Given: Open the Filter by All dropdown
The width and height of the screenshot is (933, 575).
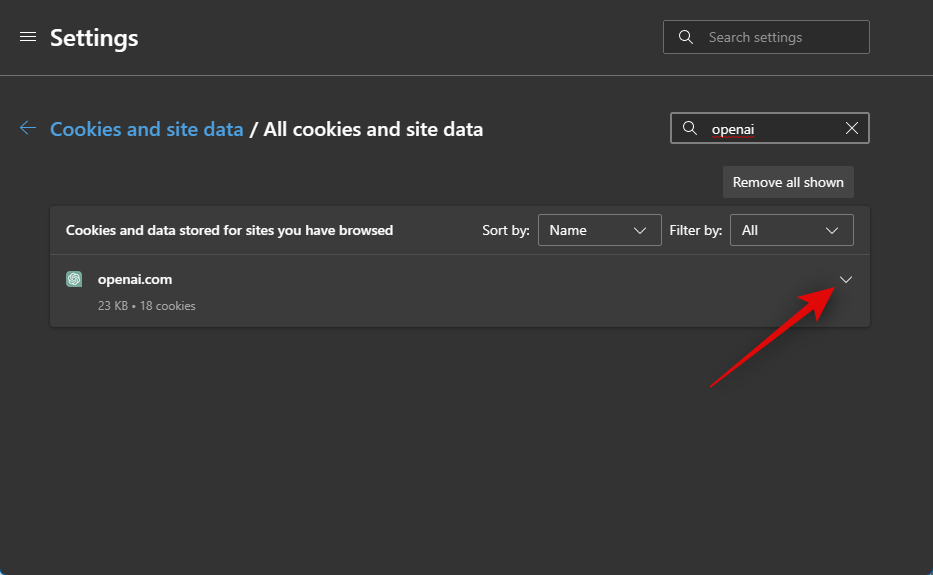Looking at the screenshot, I should point(791,230).
